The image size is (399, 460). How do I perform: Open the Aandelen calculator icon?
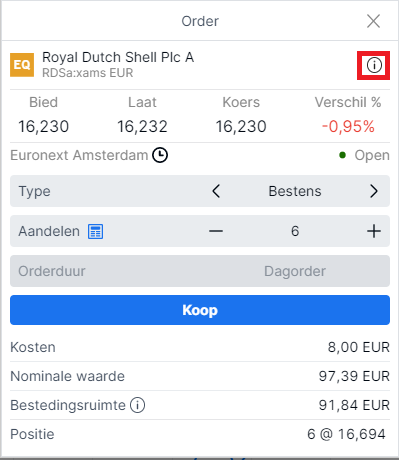pyautogui.click(x=95, y=231)
